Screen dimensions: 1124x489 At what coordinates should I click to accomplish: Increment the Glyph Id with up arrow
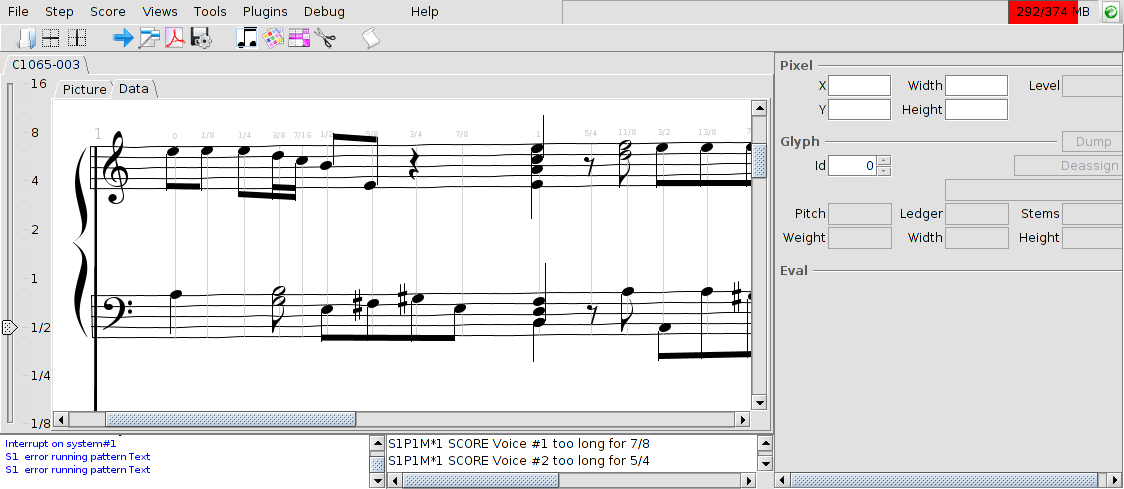(884, 161)
